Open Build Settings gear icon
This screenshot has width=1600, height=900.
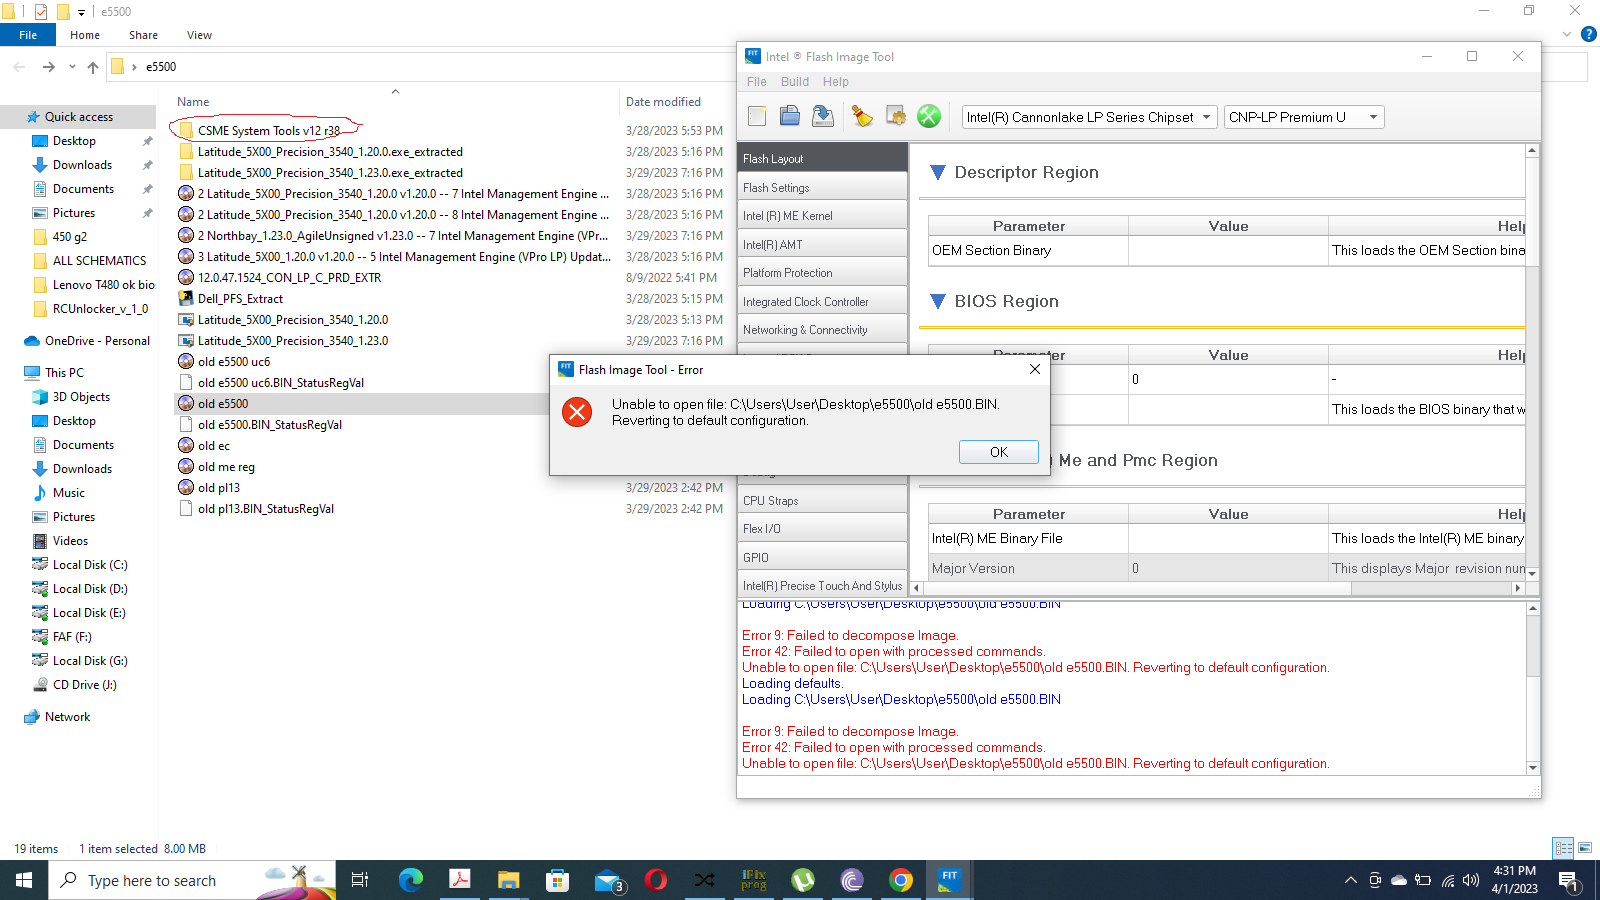896,116
